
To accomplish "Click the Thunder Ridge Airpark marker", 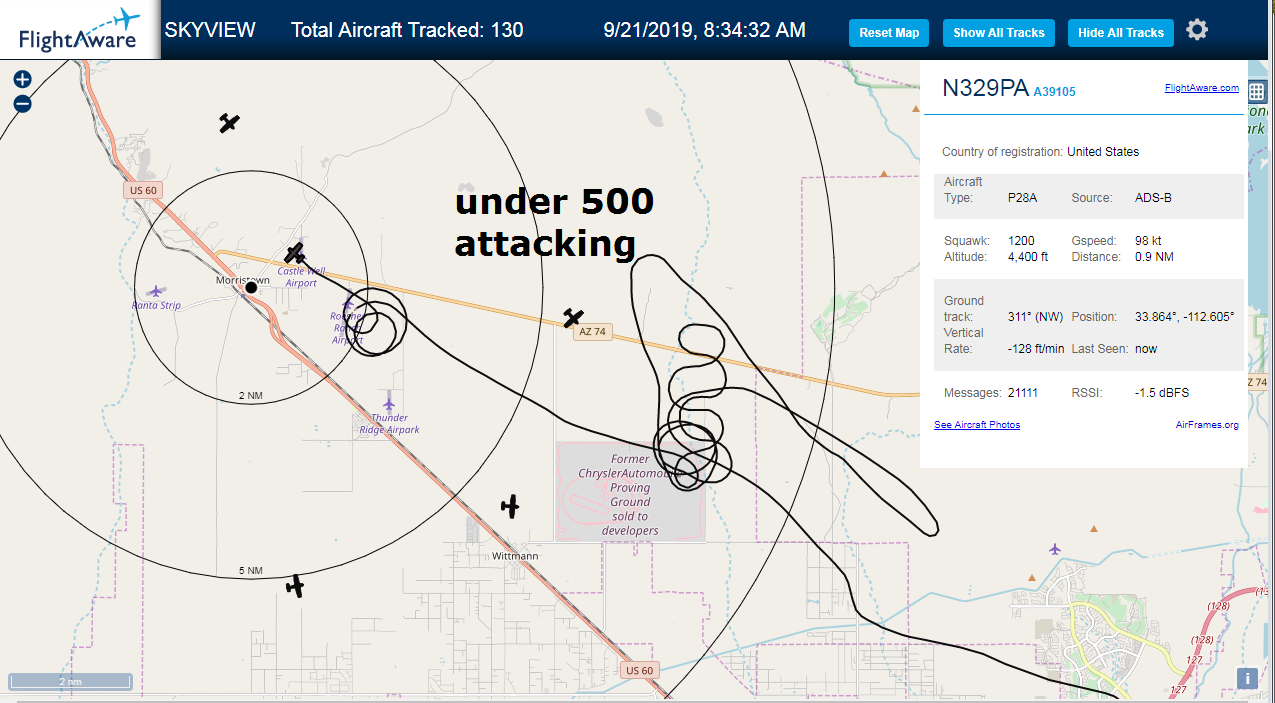I will [389, 404].
